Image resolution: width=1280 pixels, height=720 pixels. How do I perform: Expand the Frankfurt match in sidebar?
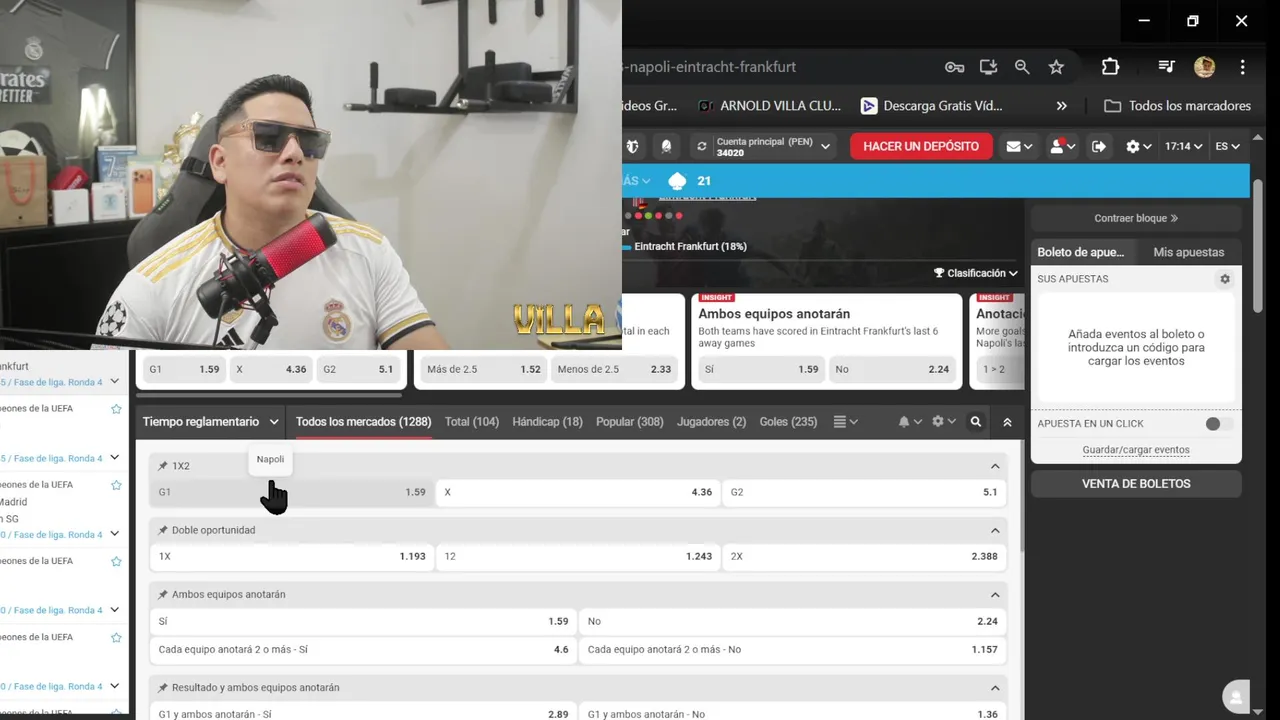point(115,382)
